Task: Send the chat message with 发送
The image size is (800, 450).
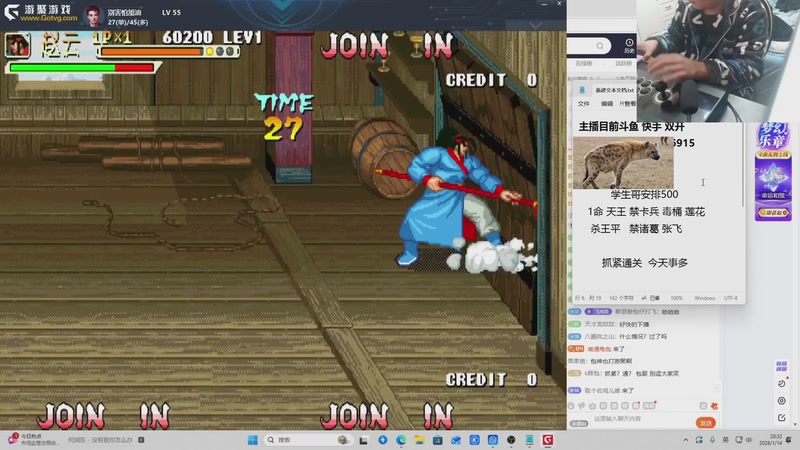Action: [x=706, y=422]
